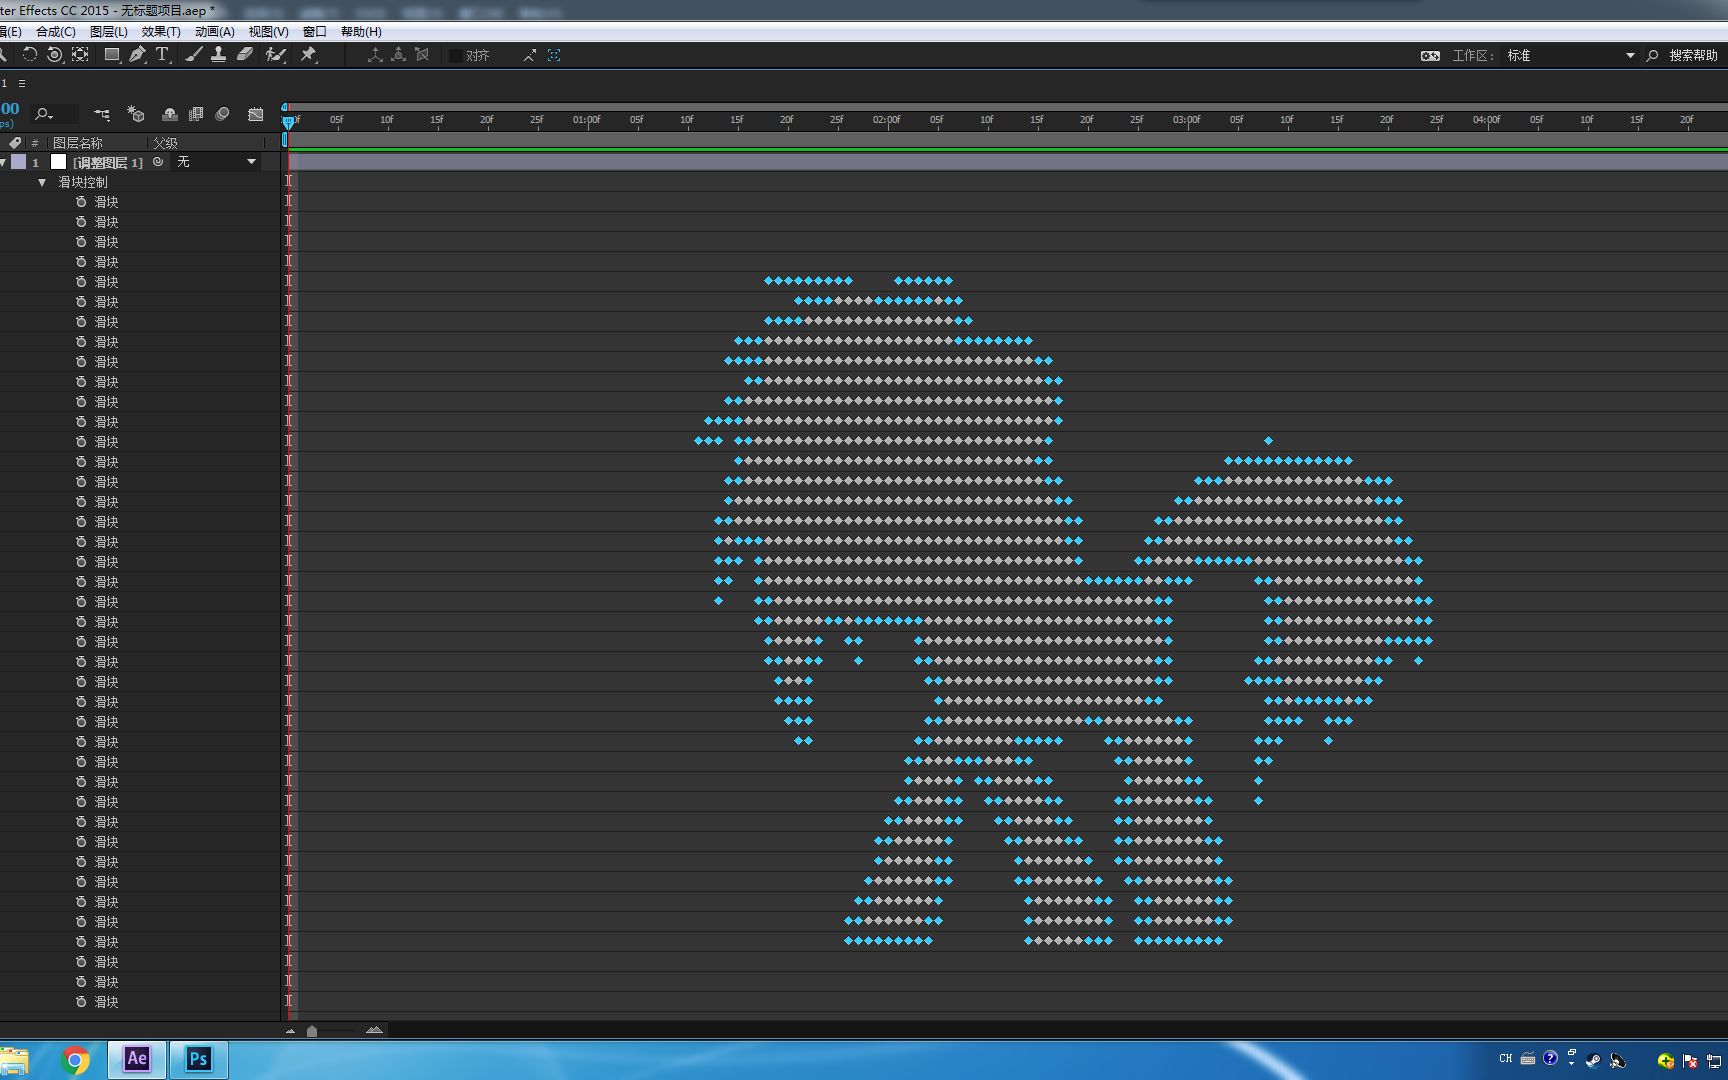Screen dimensions: 1728x1080
Task: Toggle the frame blending switch
Action: click(196, 114)
